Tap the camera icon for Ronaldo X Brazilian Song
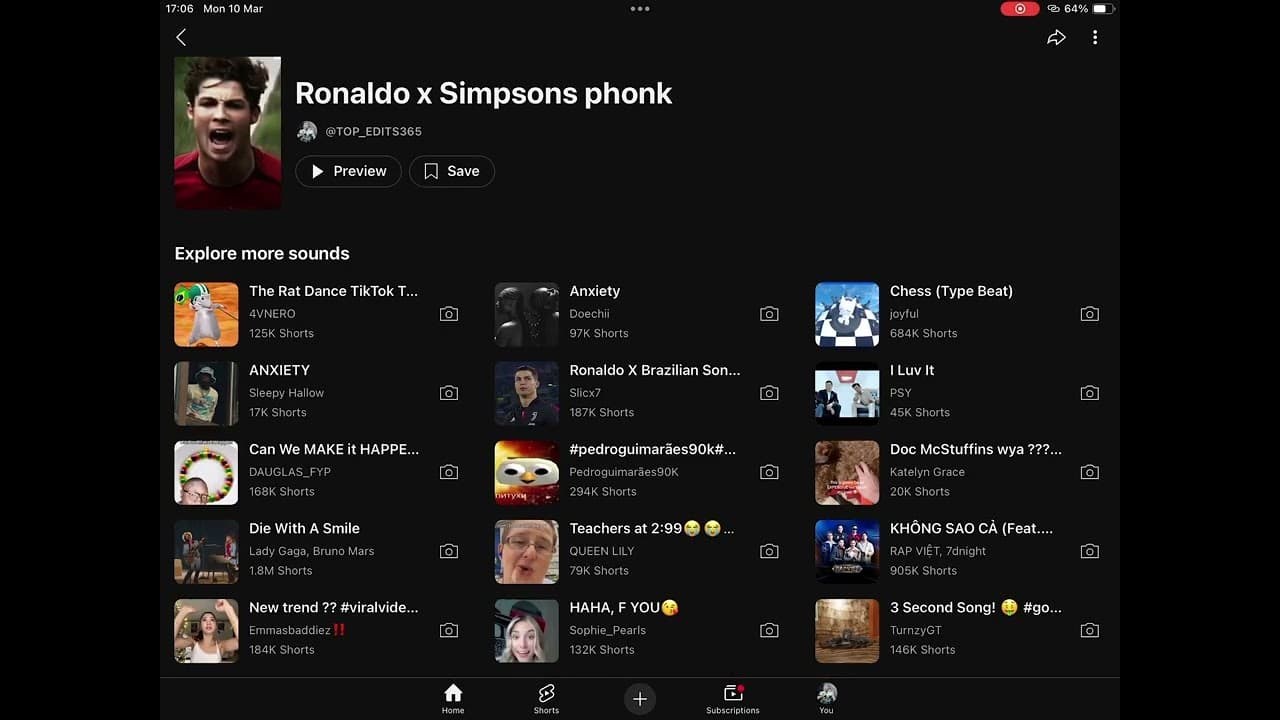Screen dimensions: 1280x720 click(x=769, y=393)
